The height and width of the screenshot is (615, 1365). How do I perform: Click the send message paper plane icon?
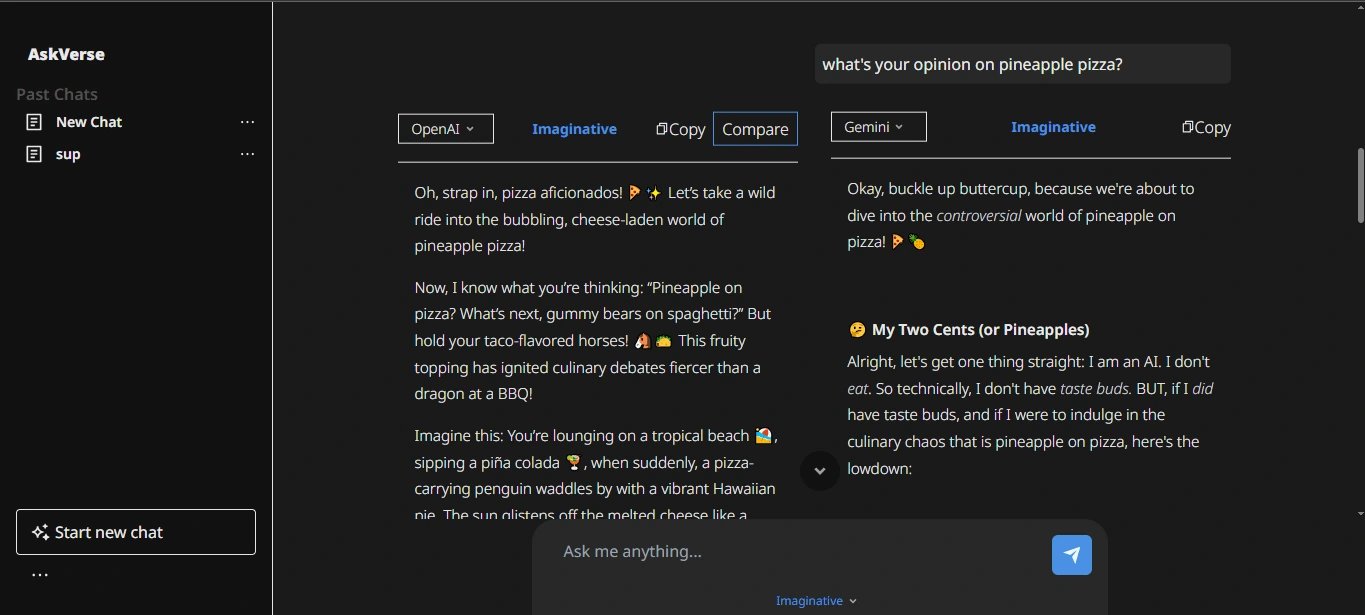tap(1071, 555)
